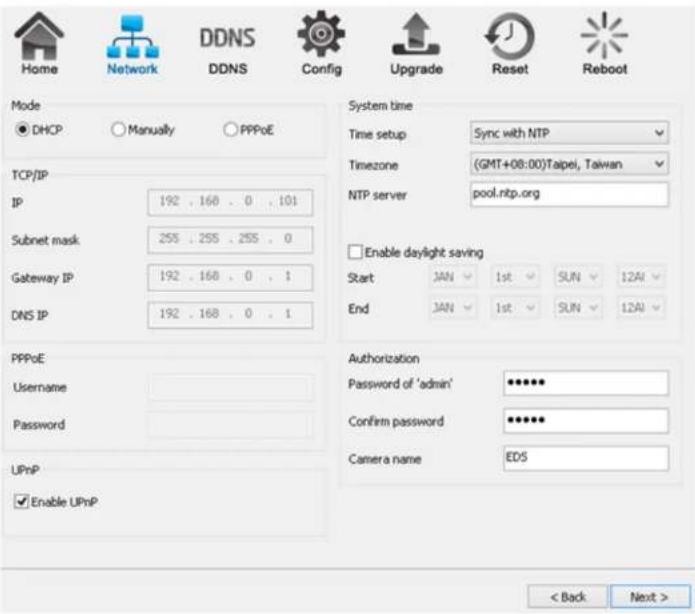Open the Time setup dropdown
Image resolution: width=695 pixels, height=614 pixels.
[x=569, y=133]
